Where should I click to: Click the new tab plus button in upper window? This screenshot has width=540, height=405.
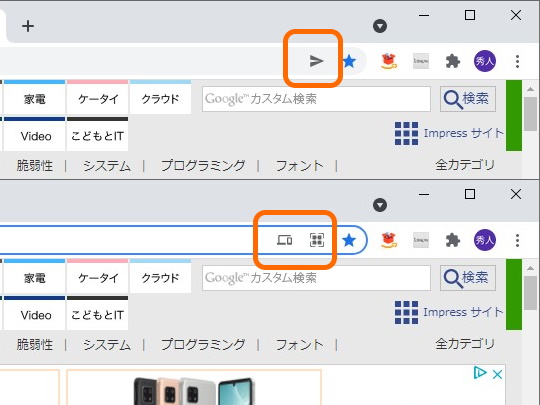28,26
